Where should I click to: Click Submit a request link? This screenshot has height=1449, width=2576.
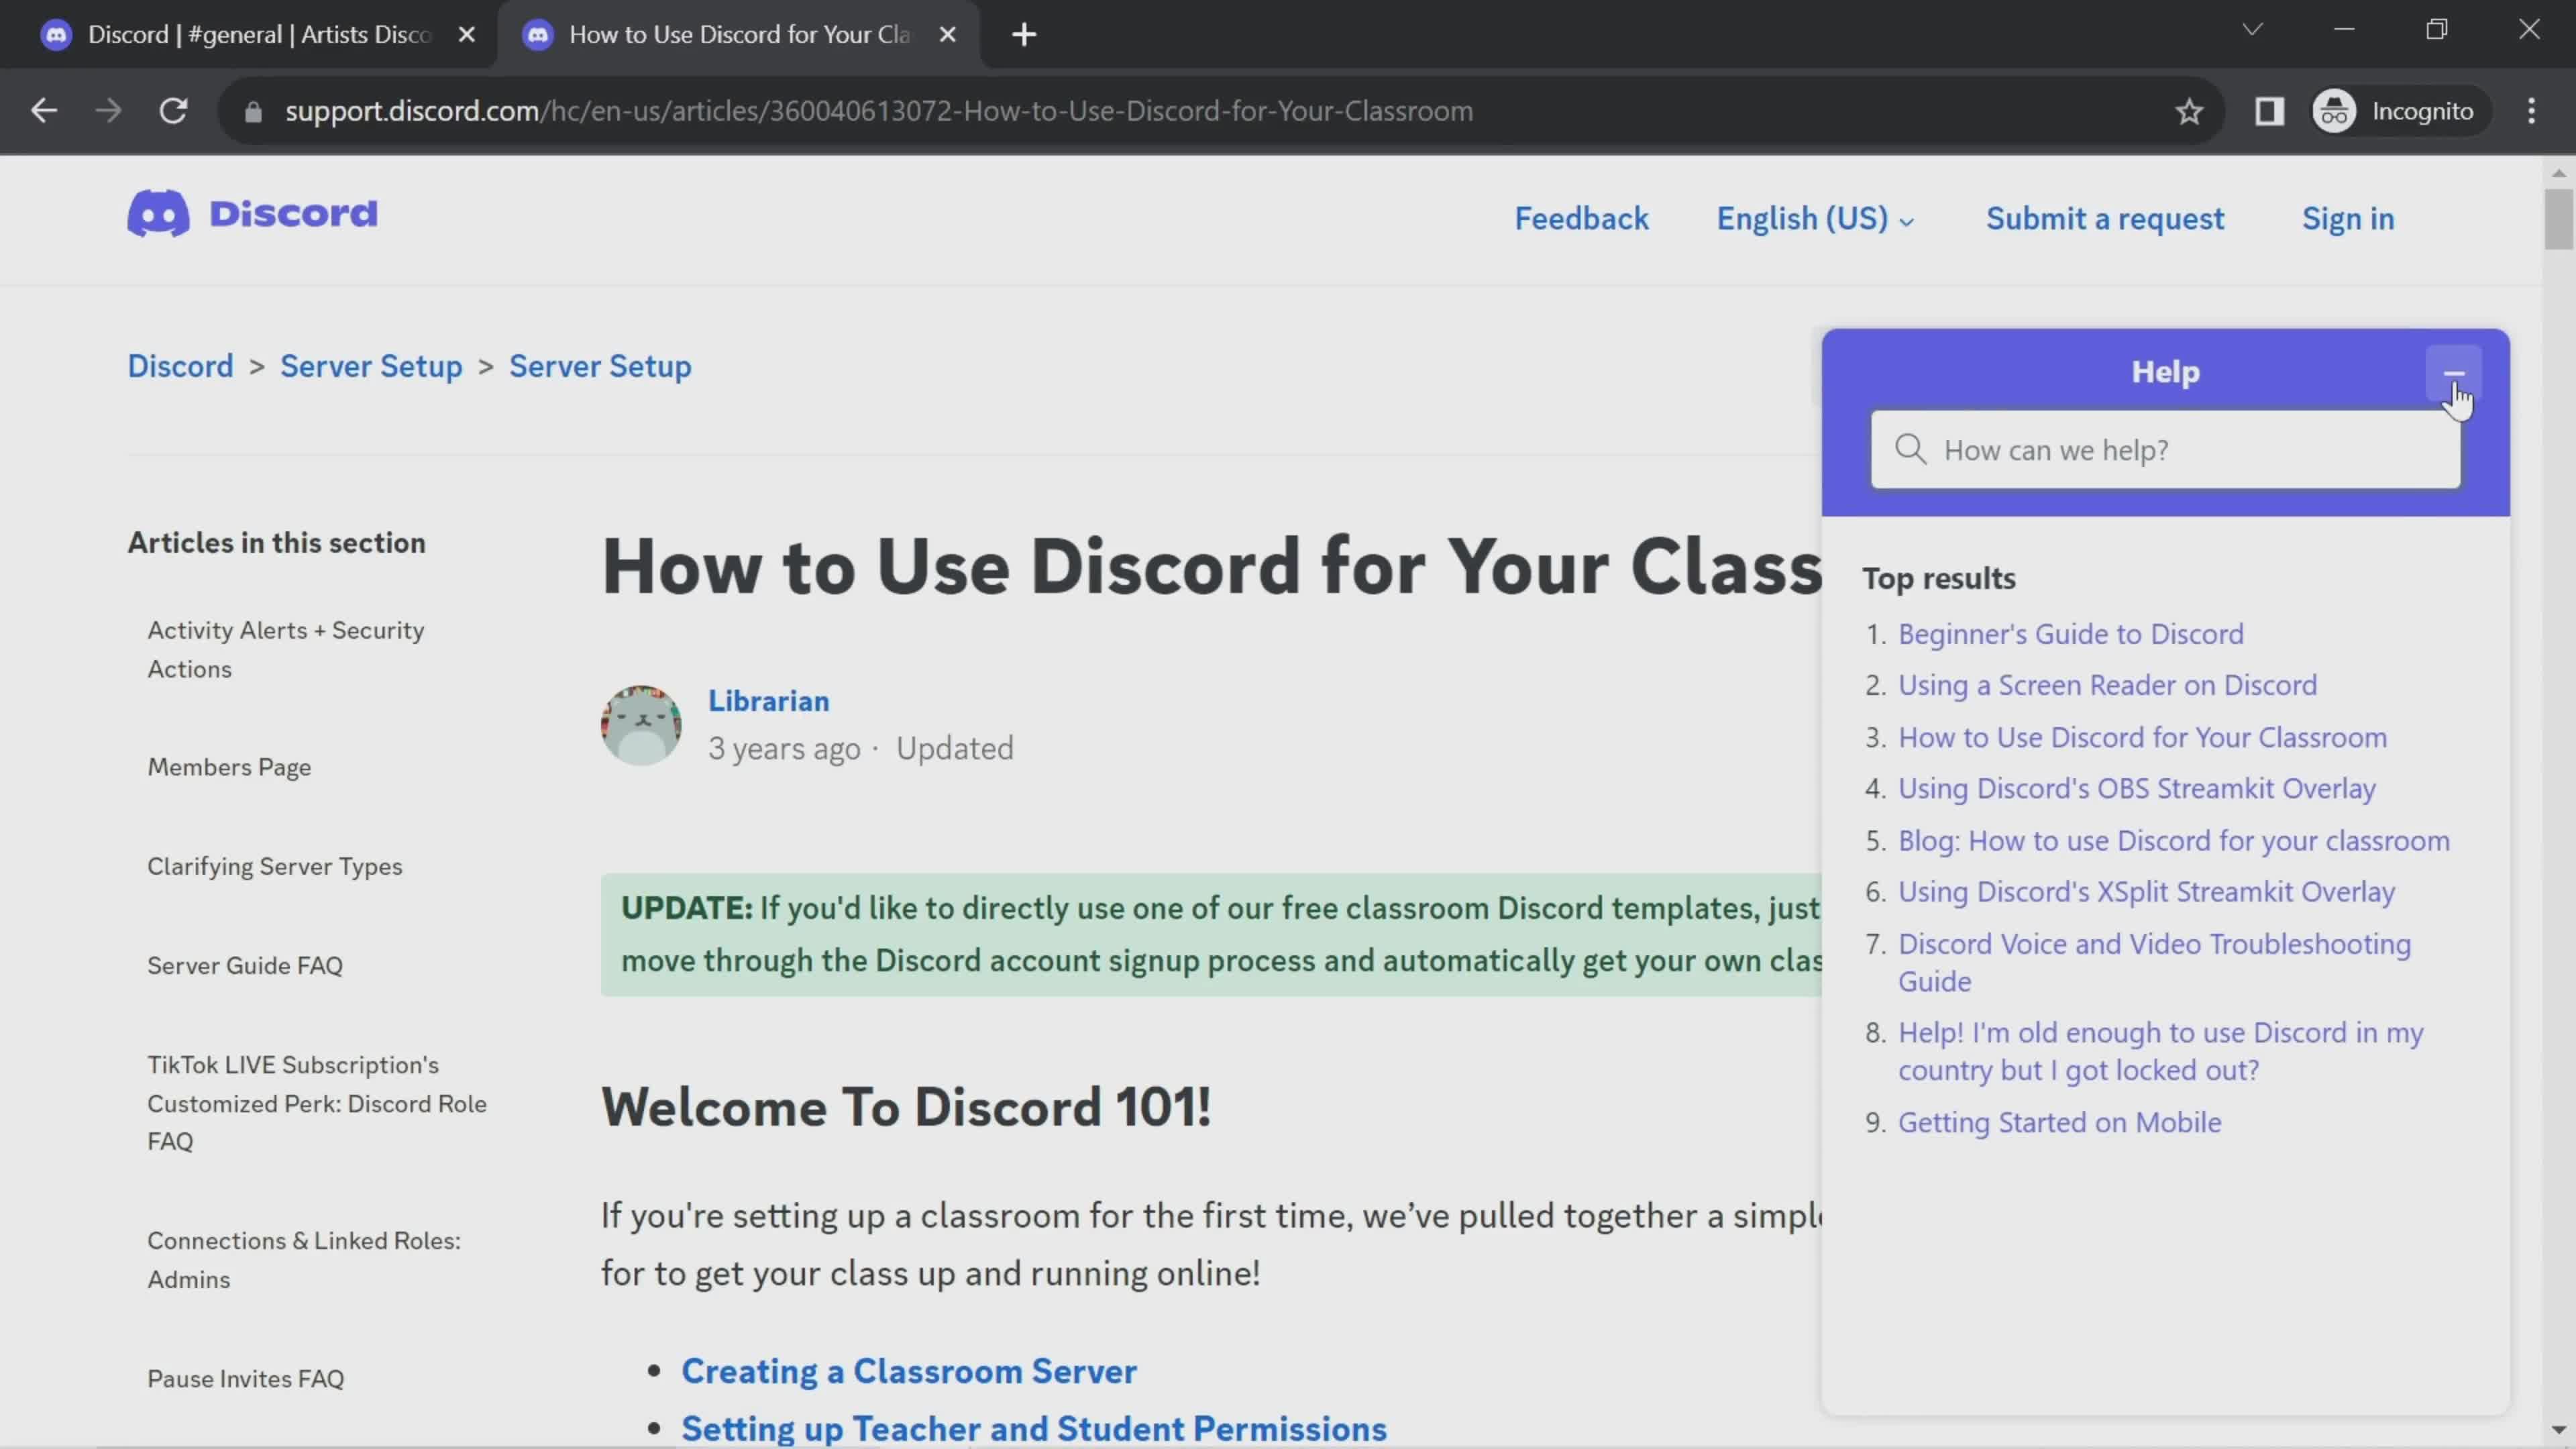coord(2105,219)
